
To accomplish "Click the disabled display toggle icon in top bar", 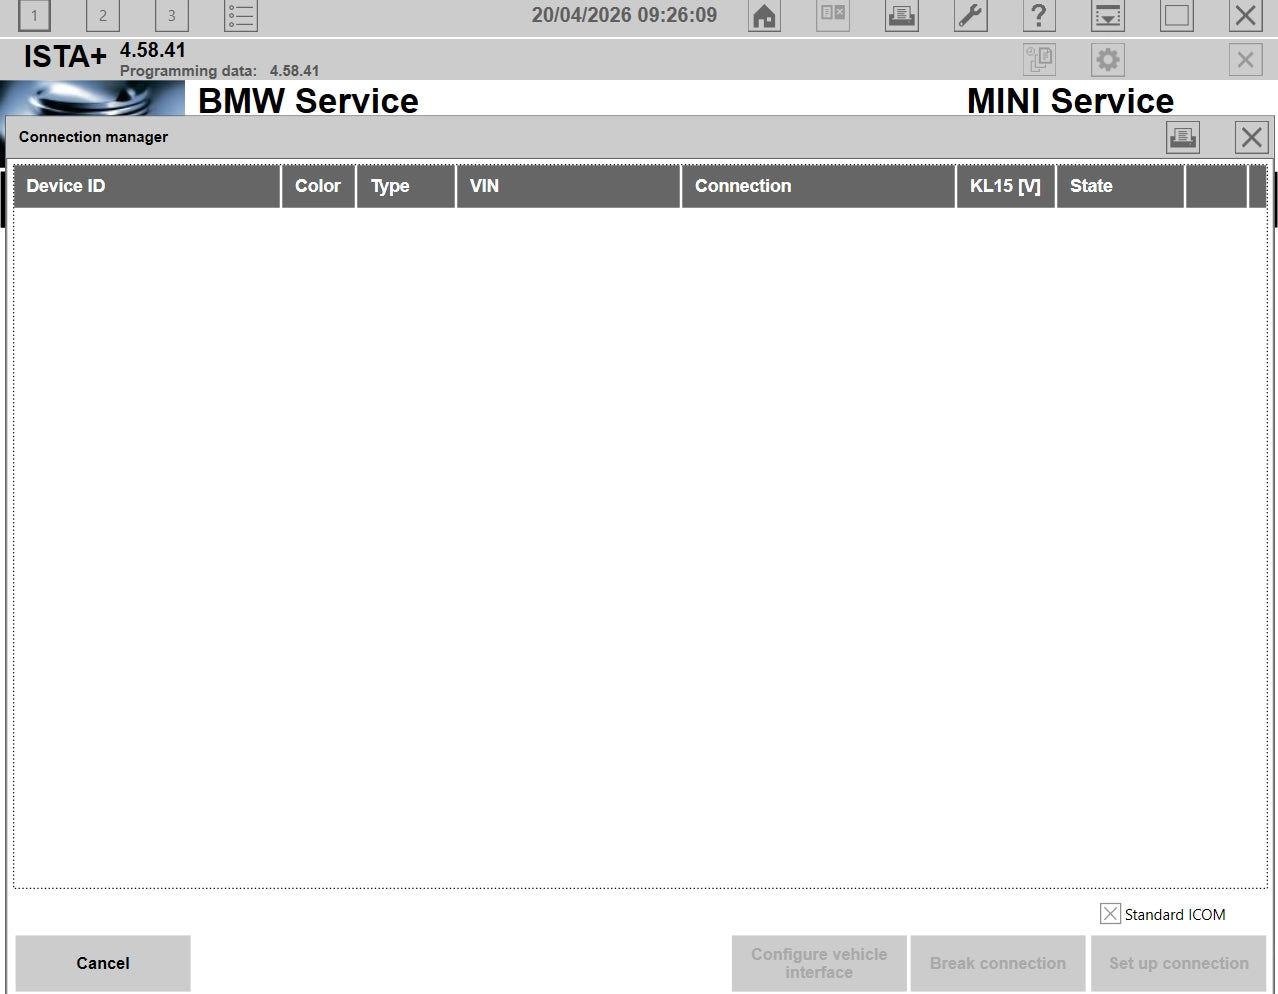I will point(833,16).
